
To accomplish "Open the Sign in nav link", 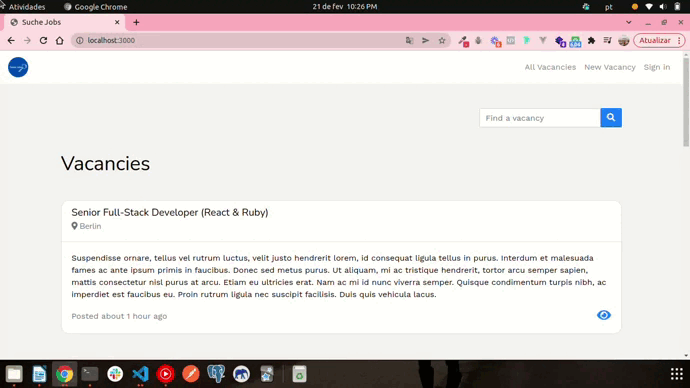I will point(657,67).
